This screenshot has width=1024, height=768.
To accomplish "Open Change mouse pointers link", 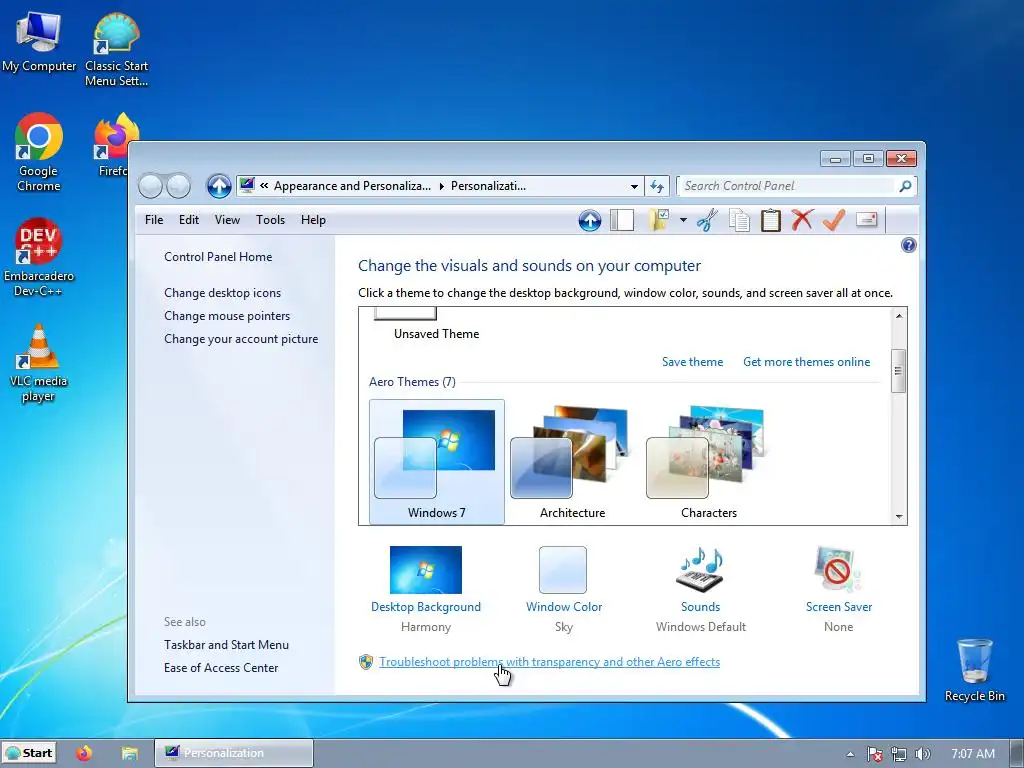I will (227, 315).
